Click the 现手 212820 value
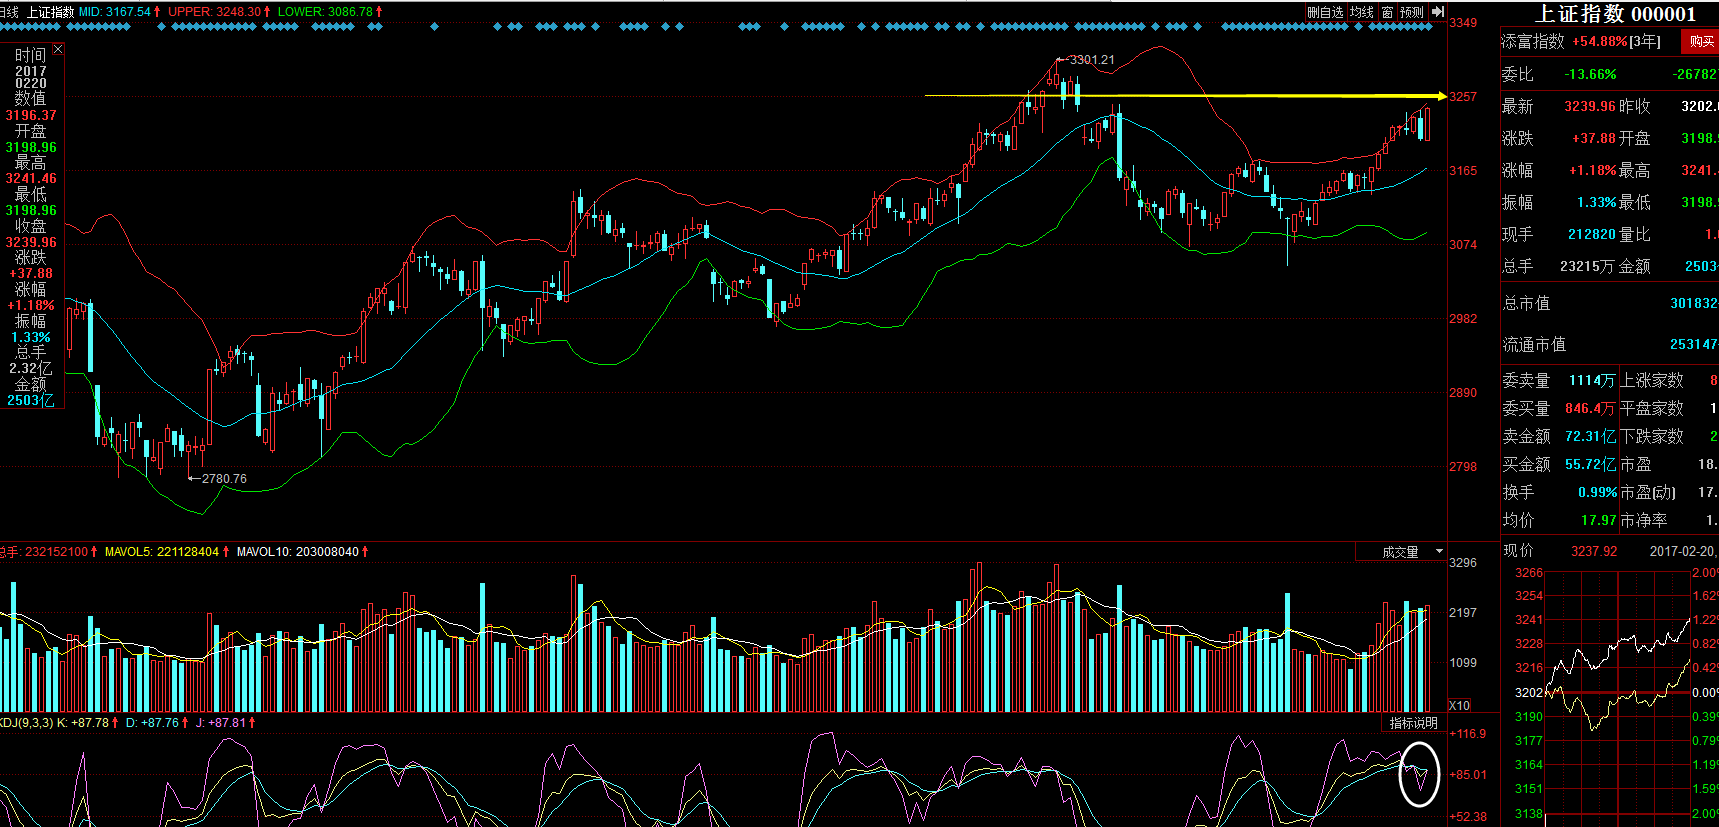 coord(1592,234)
